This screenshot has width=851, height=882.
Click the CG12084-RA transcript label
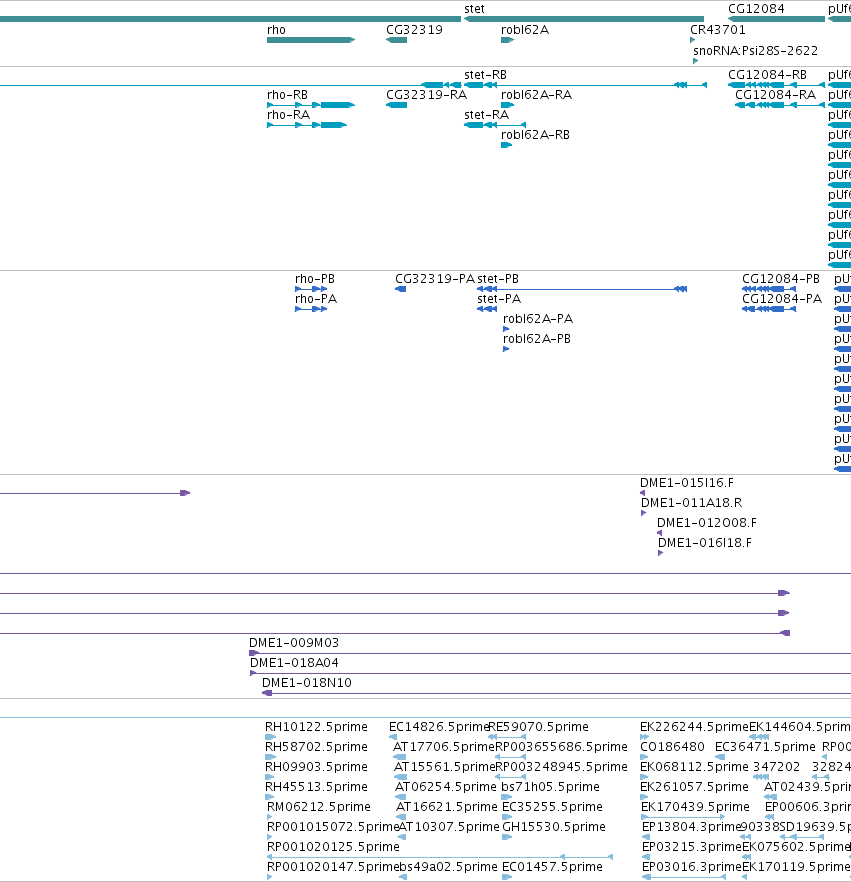pyautogui.click(x=776, y=95)
